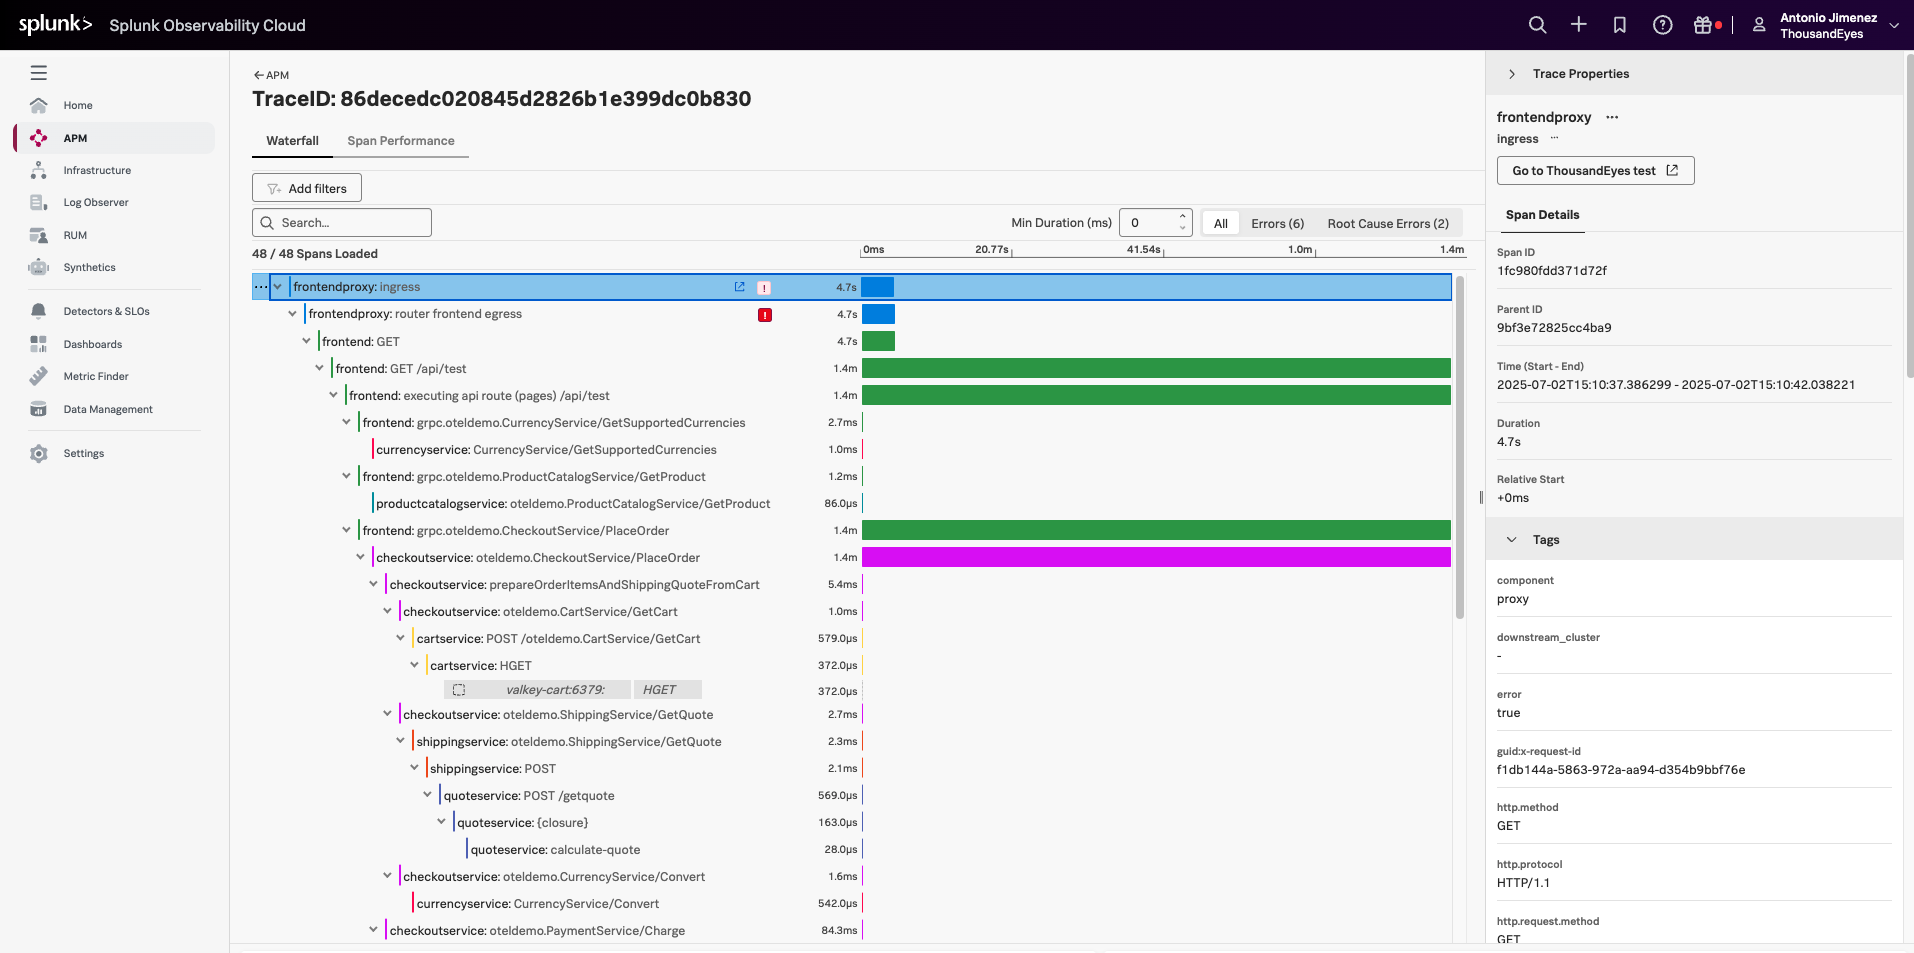Open Metric Finder in sidebar
1914x953 pixels.
[96, 376]
